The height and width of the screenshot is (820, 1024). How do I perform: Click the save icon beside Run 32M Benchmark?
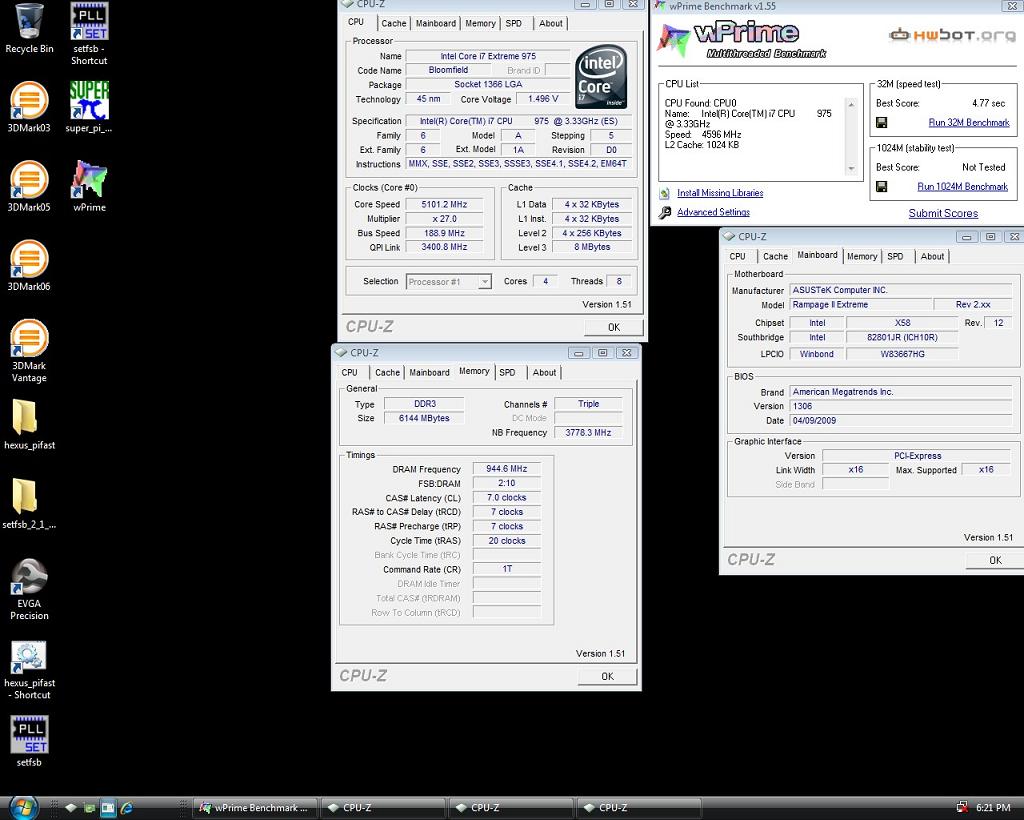882,123
